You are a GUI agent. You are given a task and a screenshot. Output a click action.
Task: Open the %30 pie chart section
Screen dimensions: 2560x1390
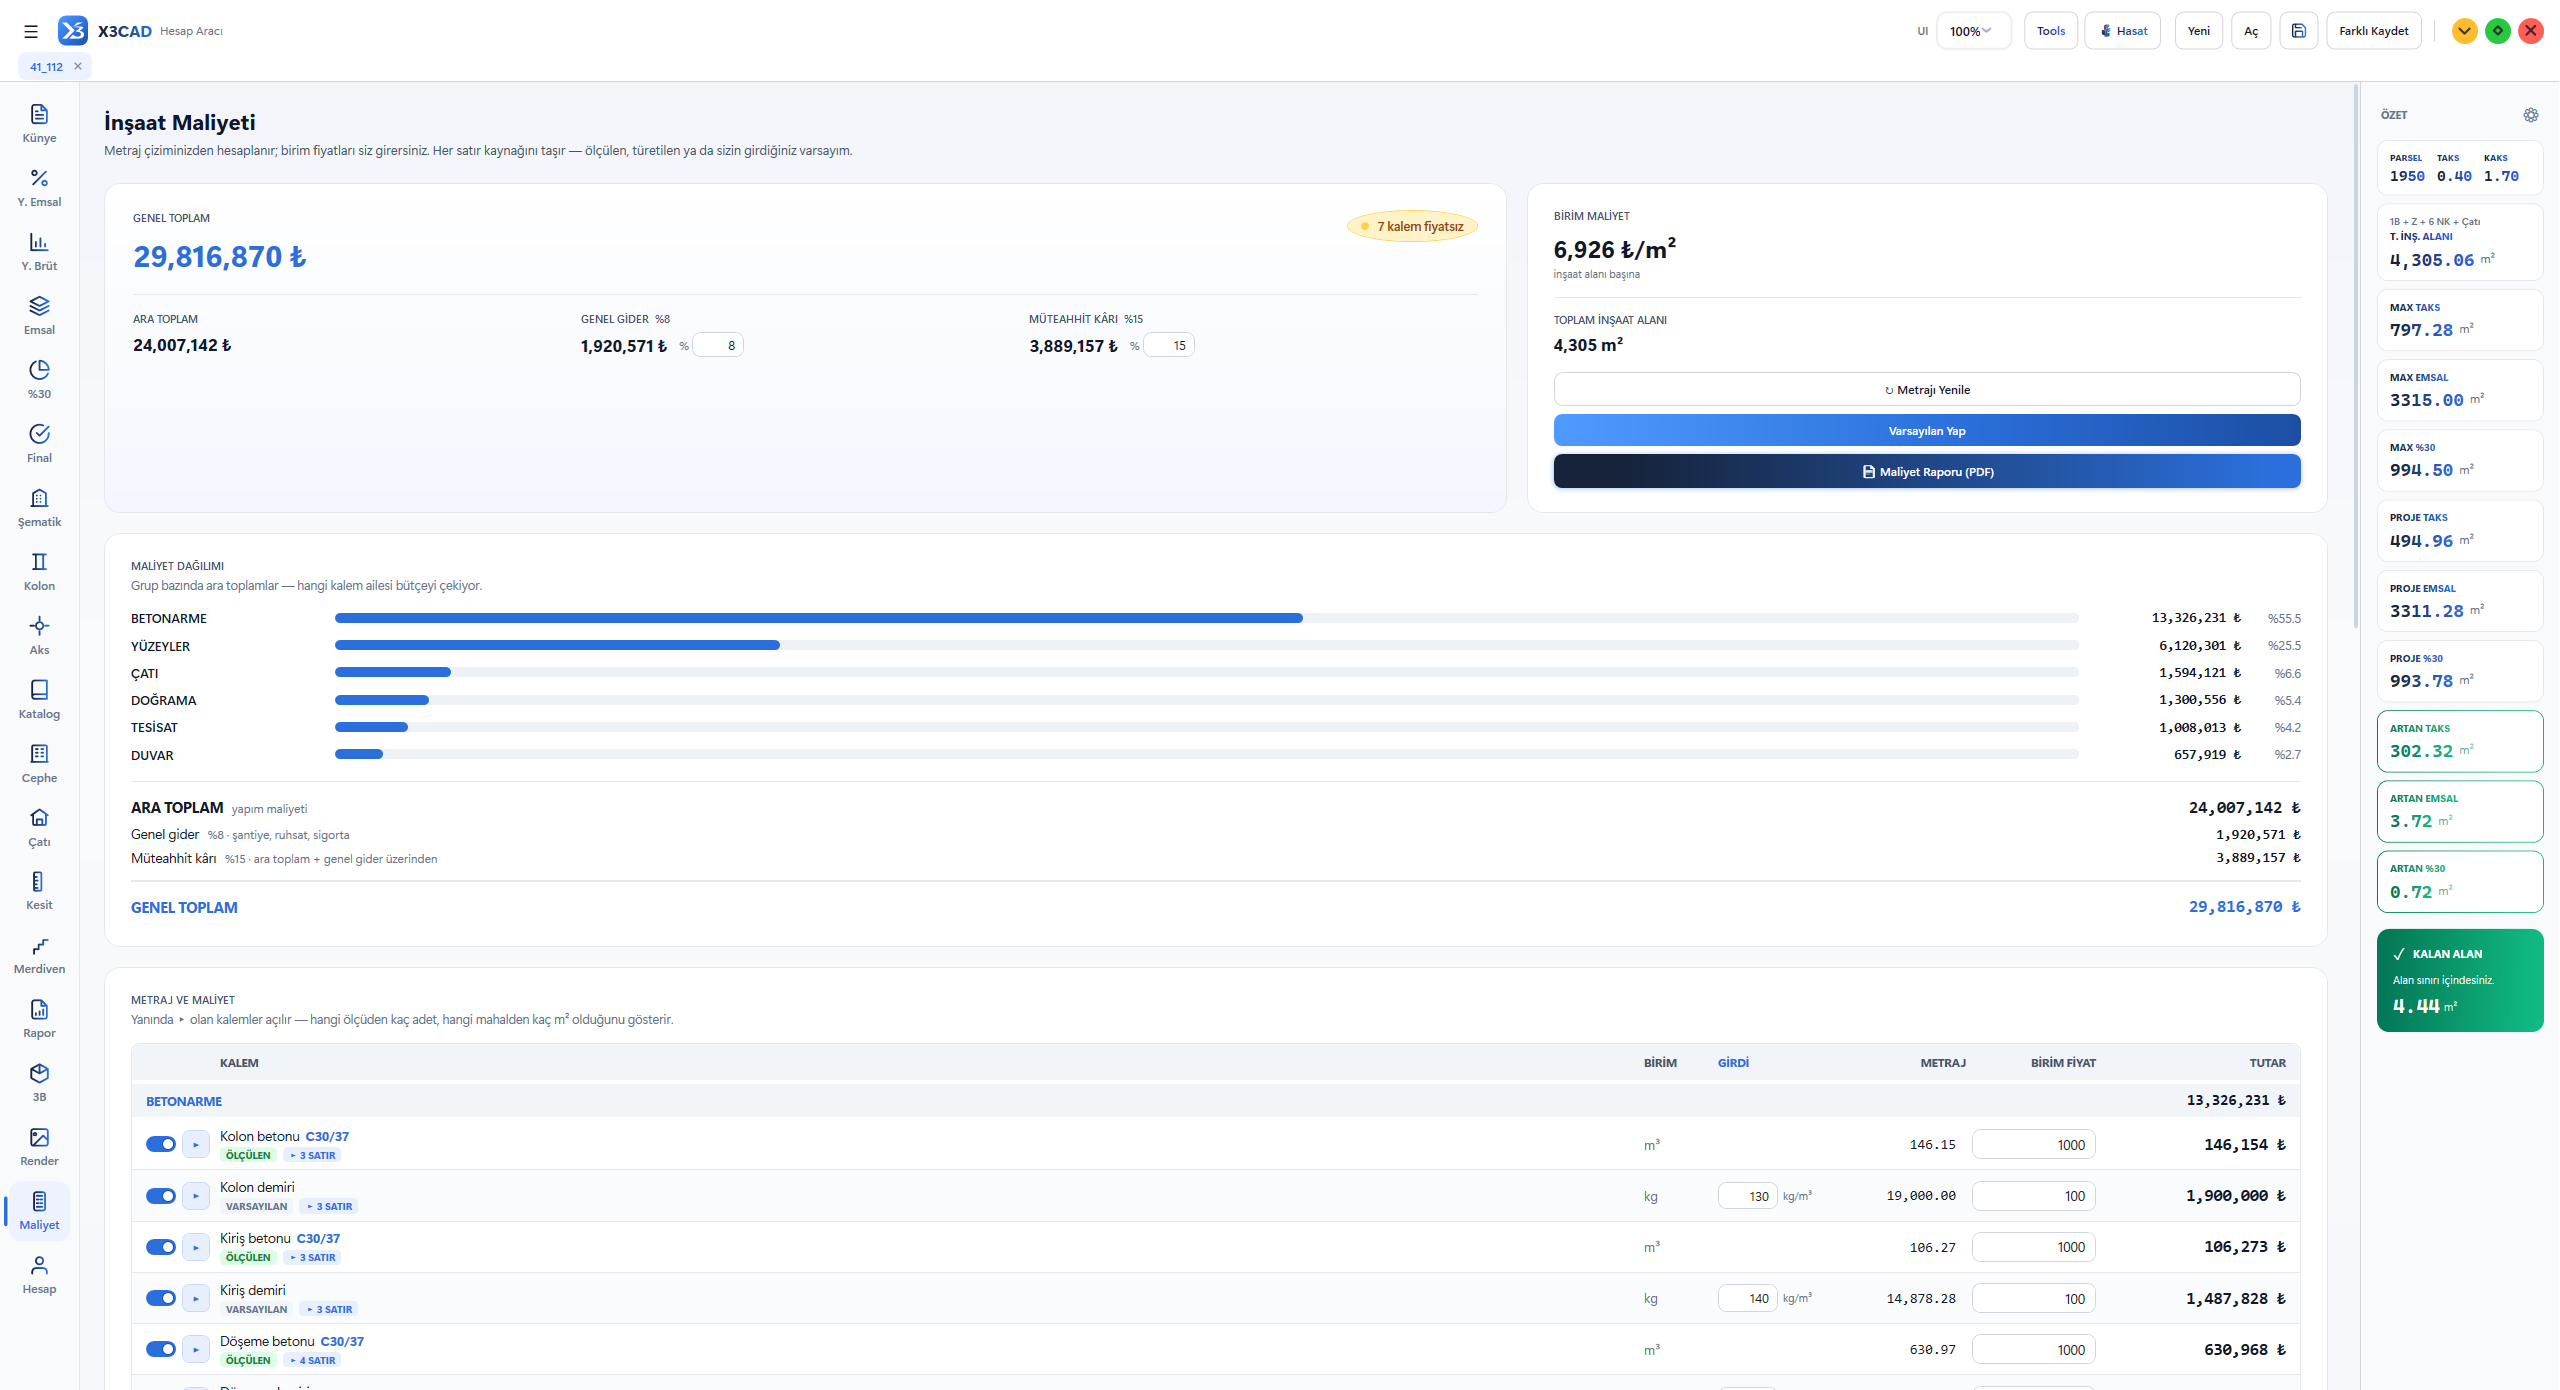39,380
